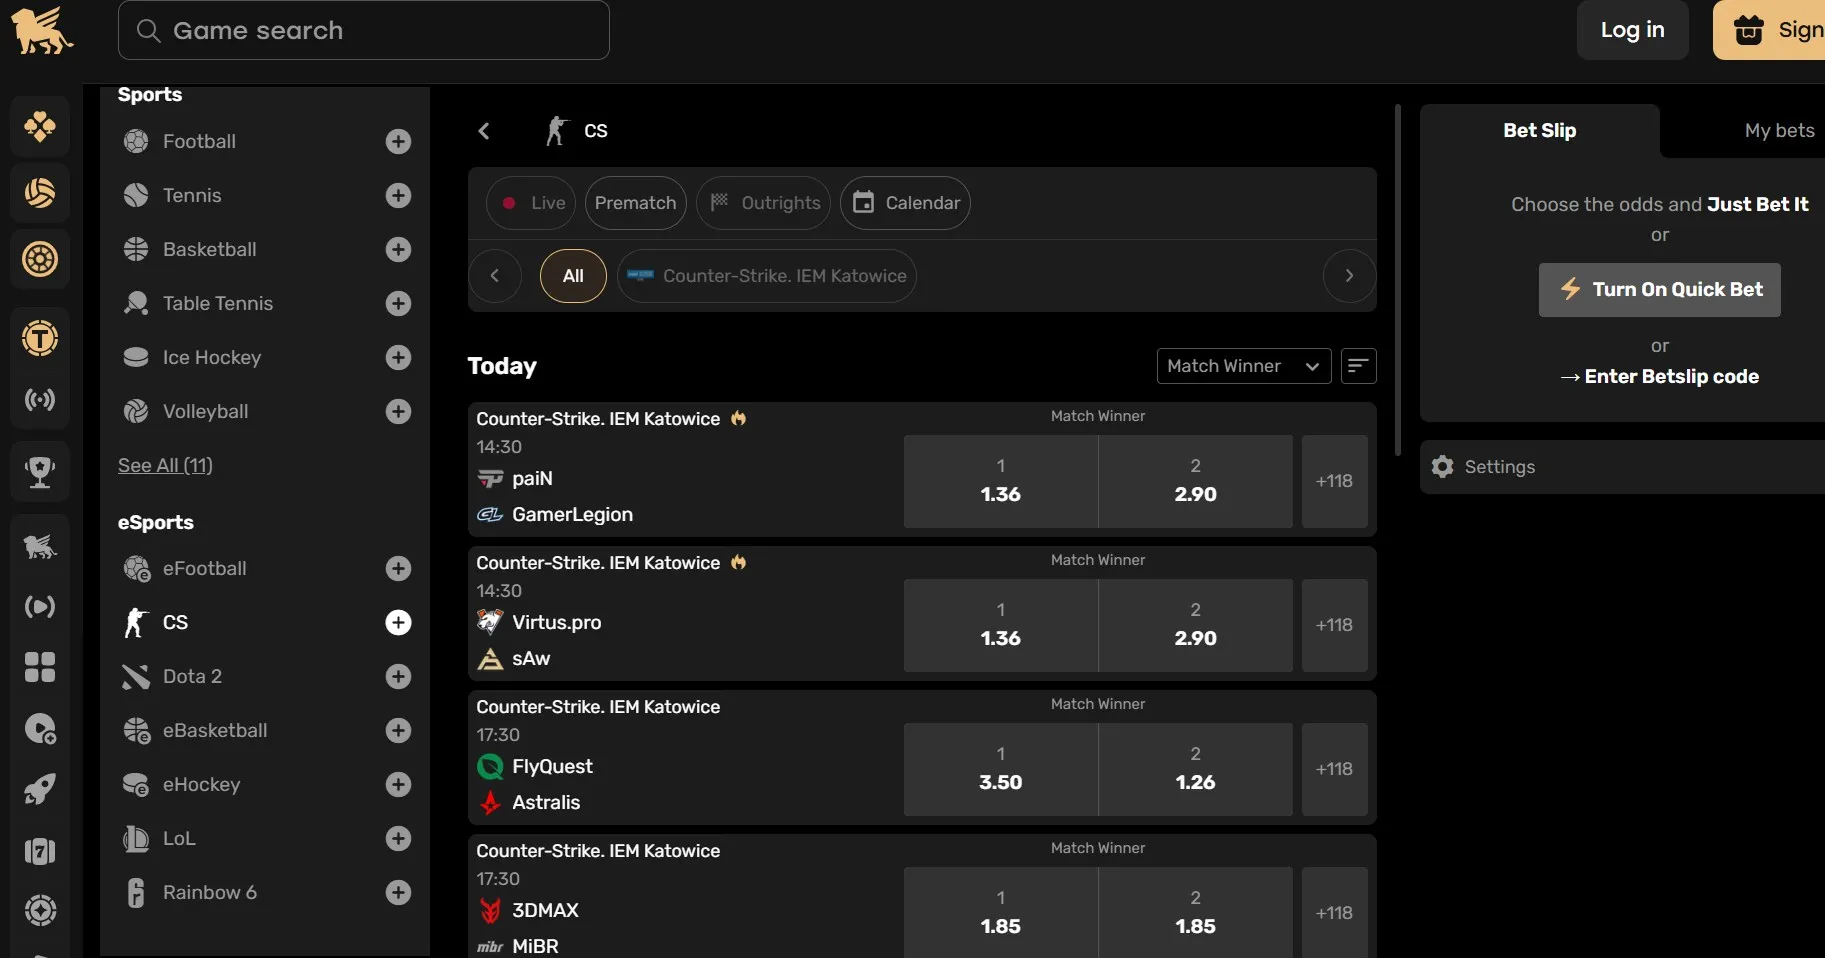The width and height of the screenshot is (1825, 958).
Task: Open the Settings gear in the bet slip
Action: [x=1442, y=467]
